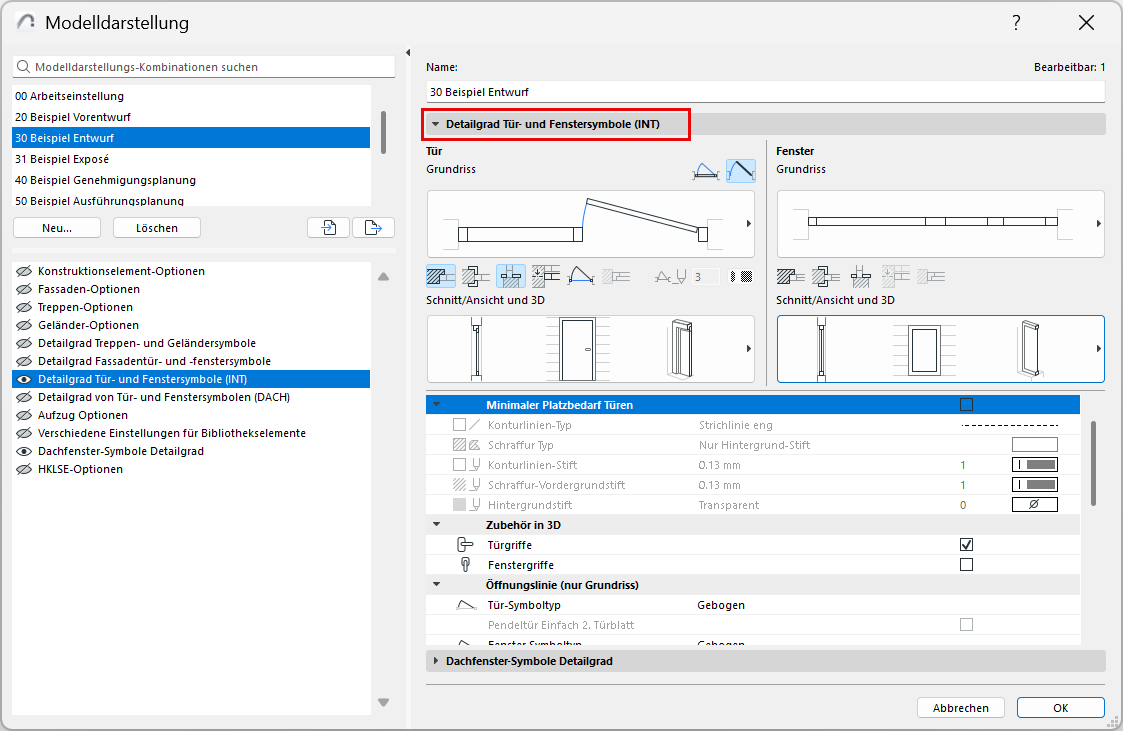Viewport: 1123px width, 731px height.
Task: Select the door swing arc icon below the Tür preview
Action: [579, 277]
